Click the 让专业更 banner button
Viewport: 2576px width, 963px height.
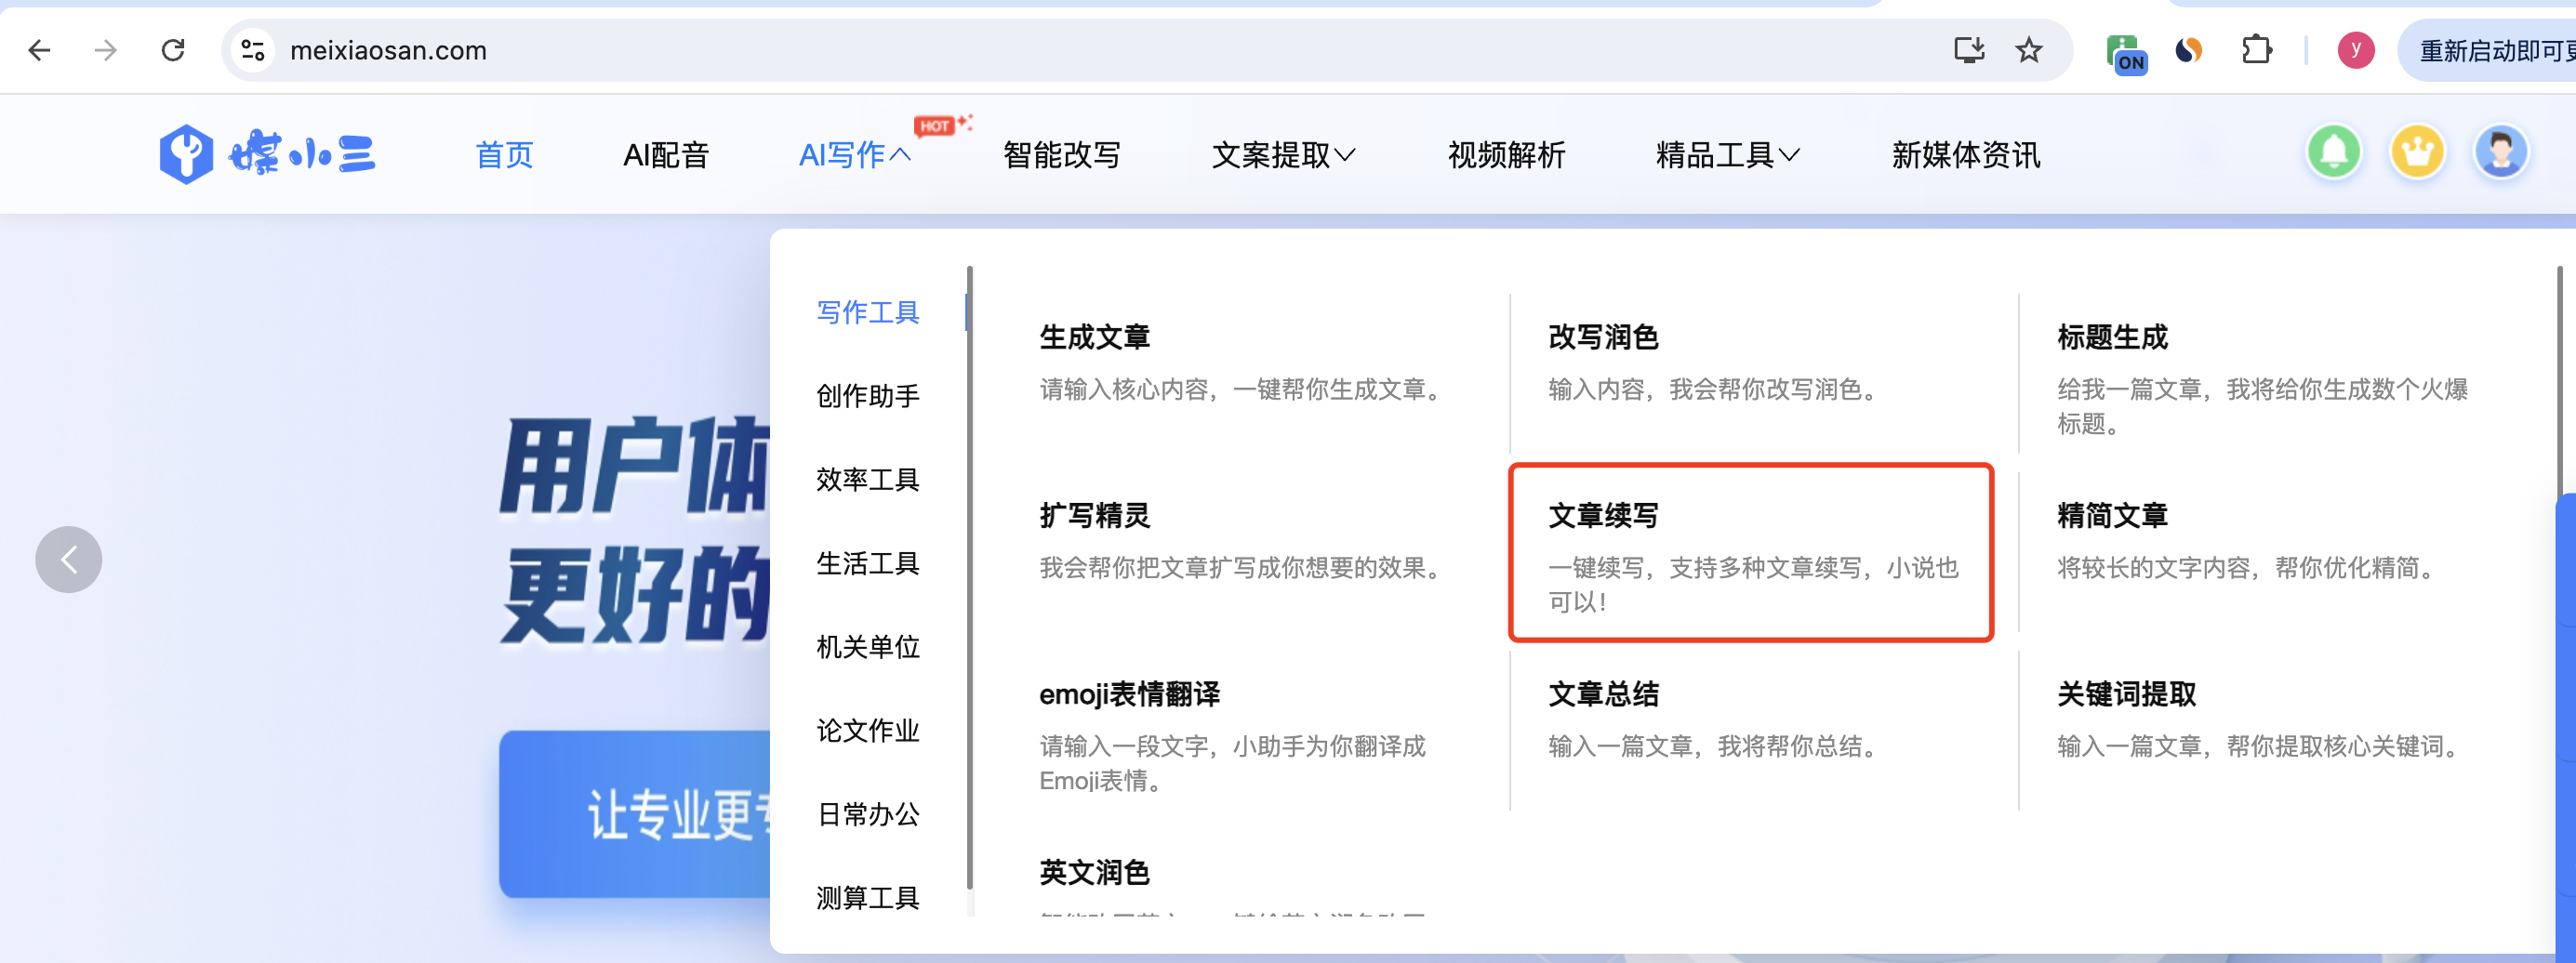[x=636, y=814]
